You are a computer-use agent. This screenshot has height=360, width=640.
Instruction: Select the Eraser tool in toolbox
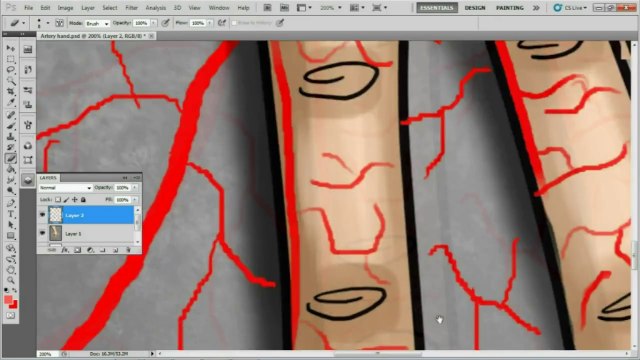(11, 158)
